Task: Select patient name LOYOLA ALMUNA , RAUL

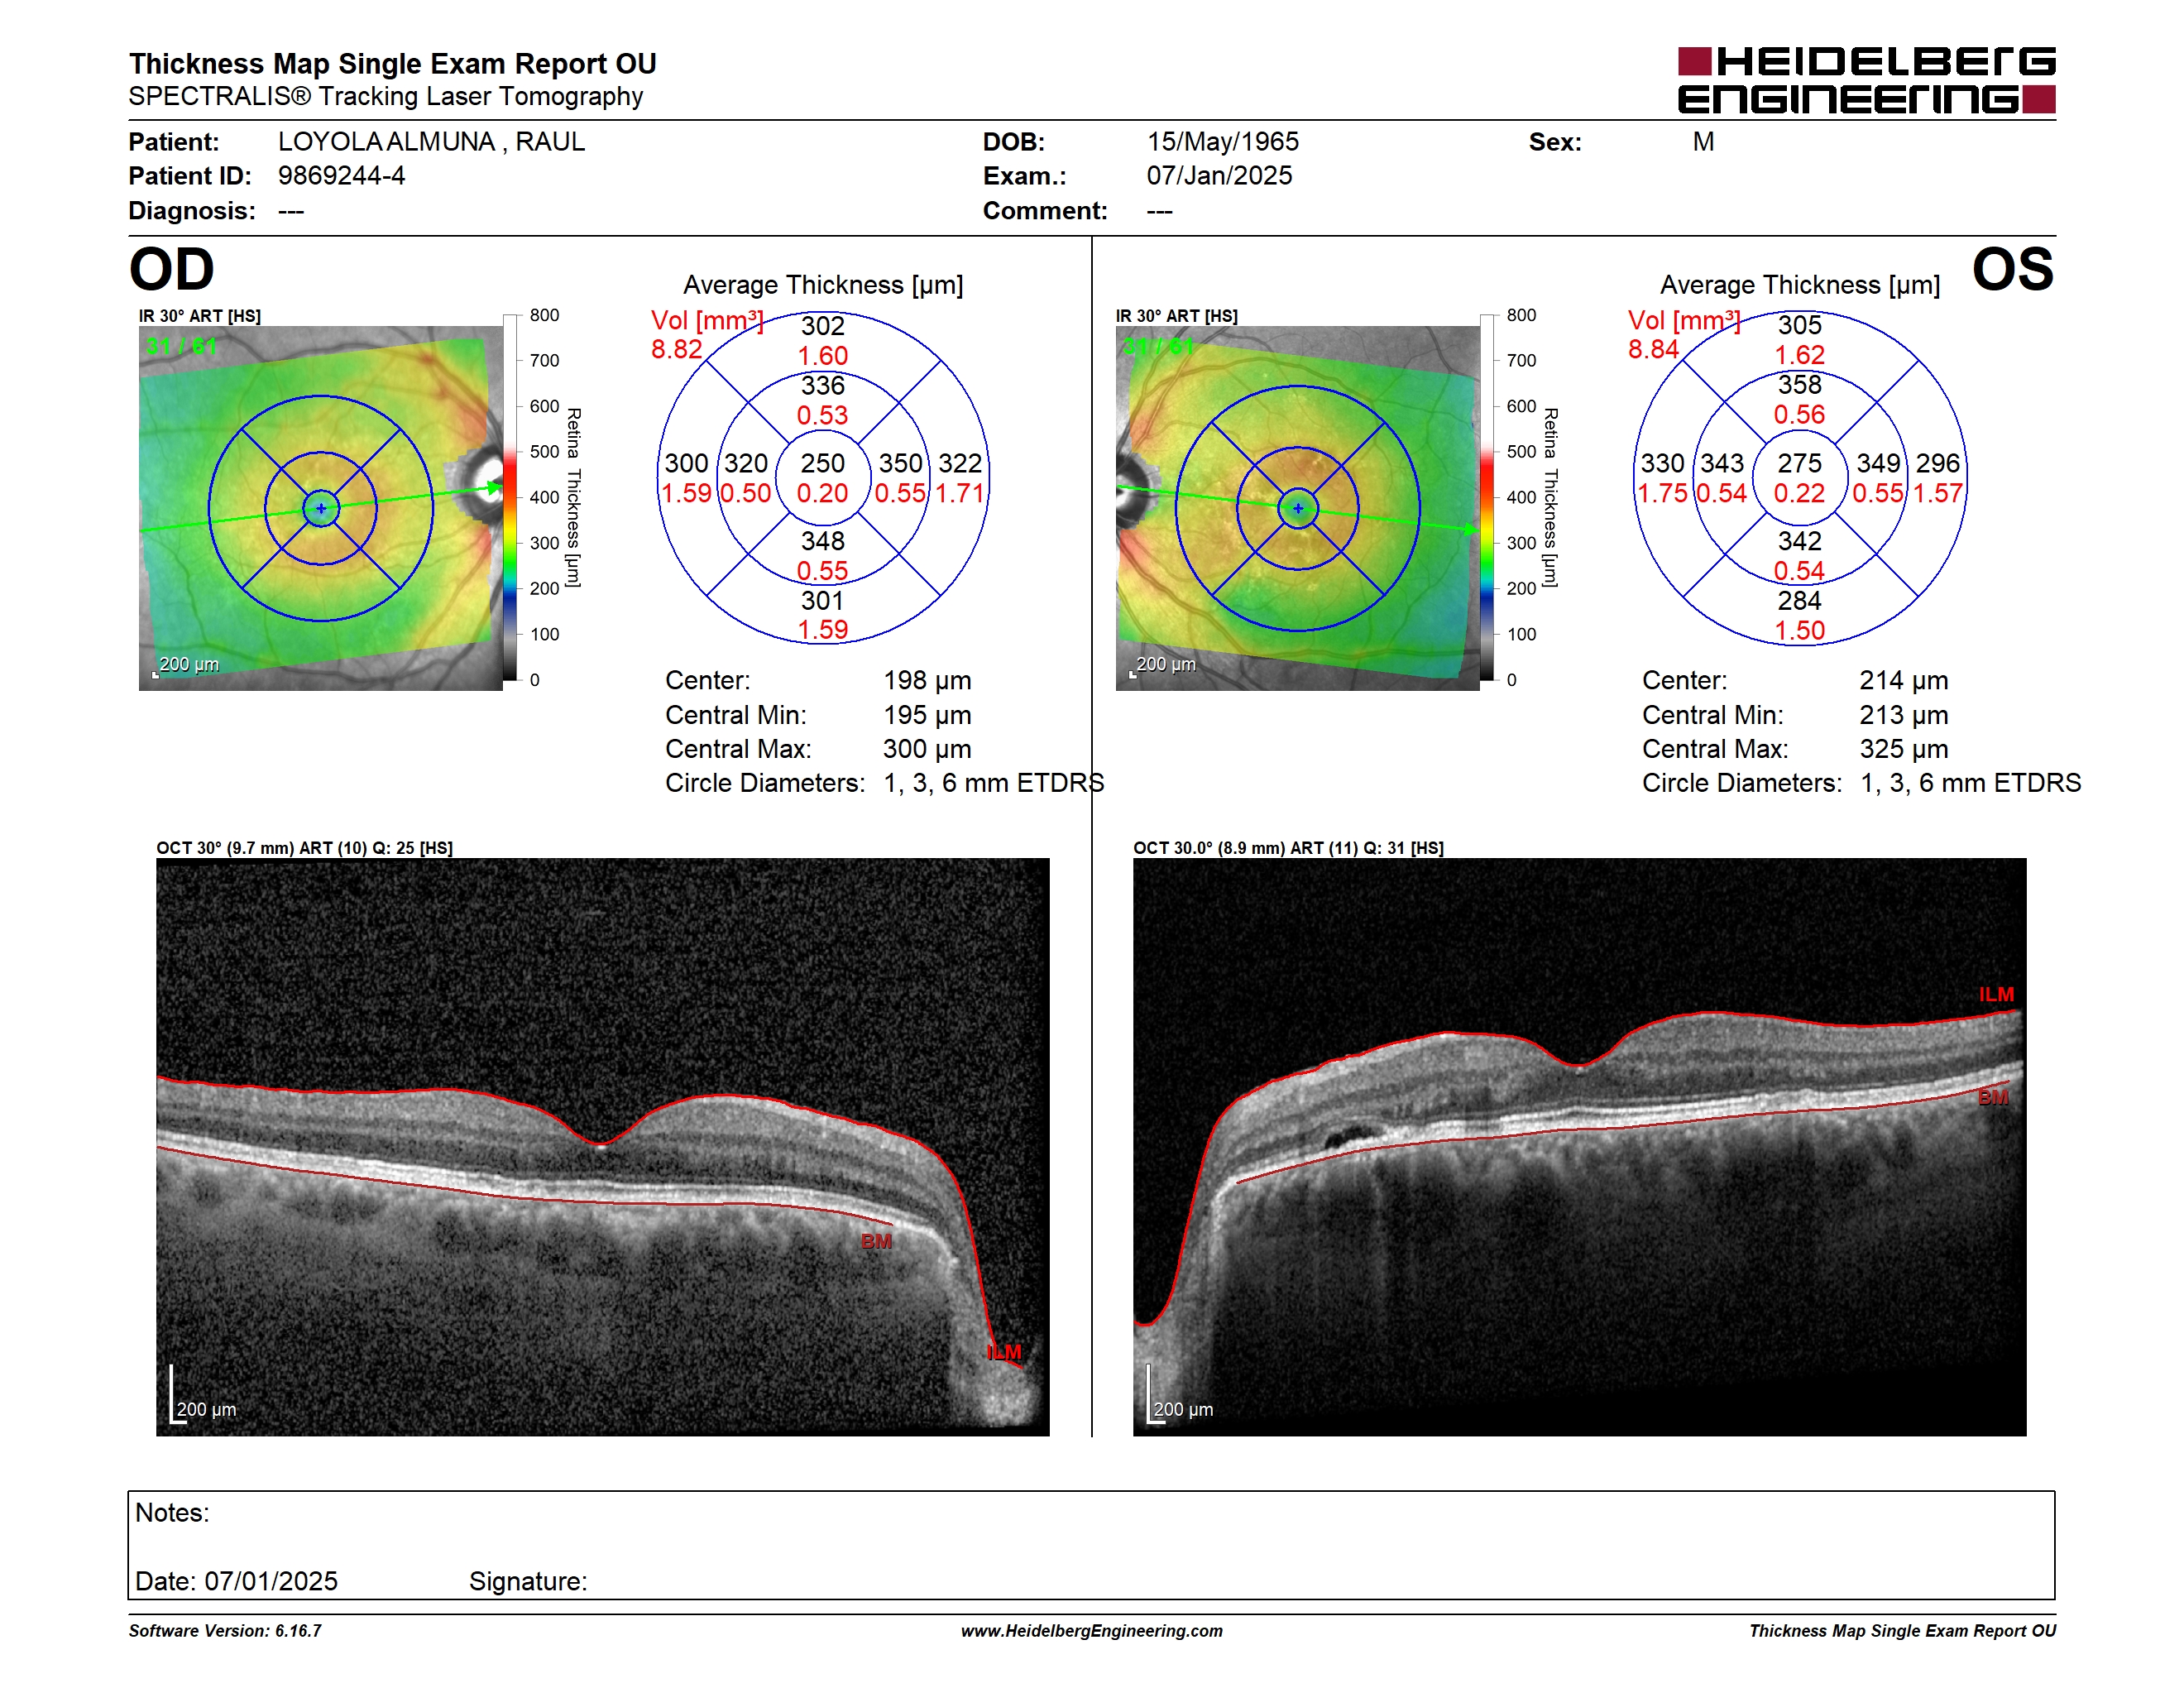Action: (431, 142)
